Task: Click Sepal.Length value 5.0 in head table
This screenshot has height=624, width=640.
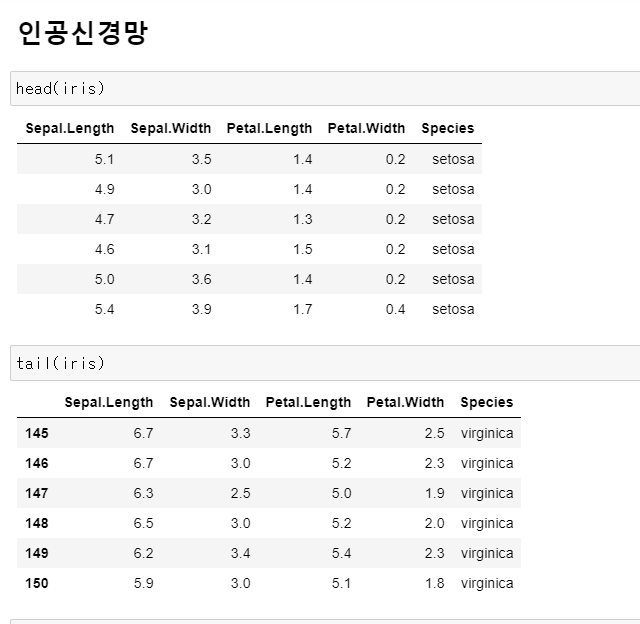Action: click(104, 279)
